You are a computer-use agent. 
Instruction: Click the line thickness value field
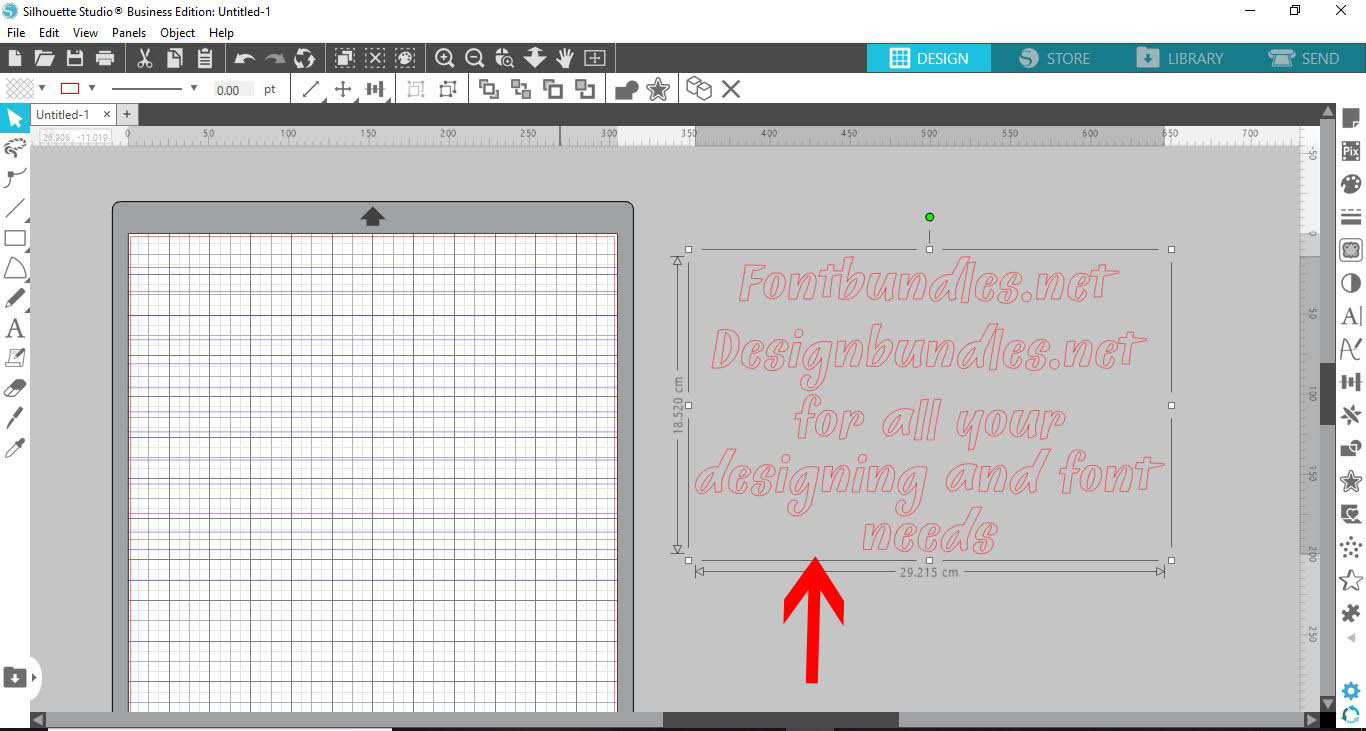pos(234,90)
